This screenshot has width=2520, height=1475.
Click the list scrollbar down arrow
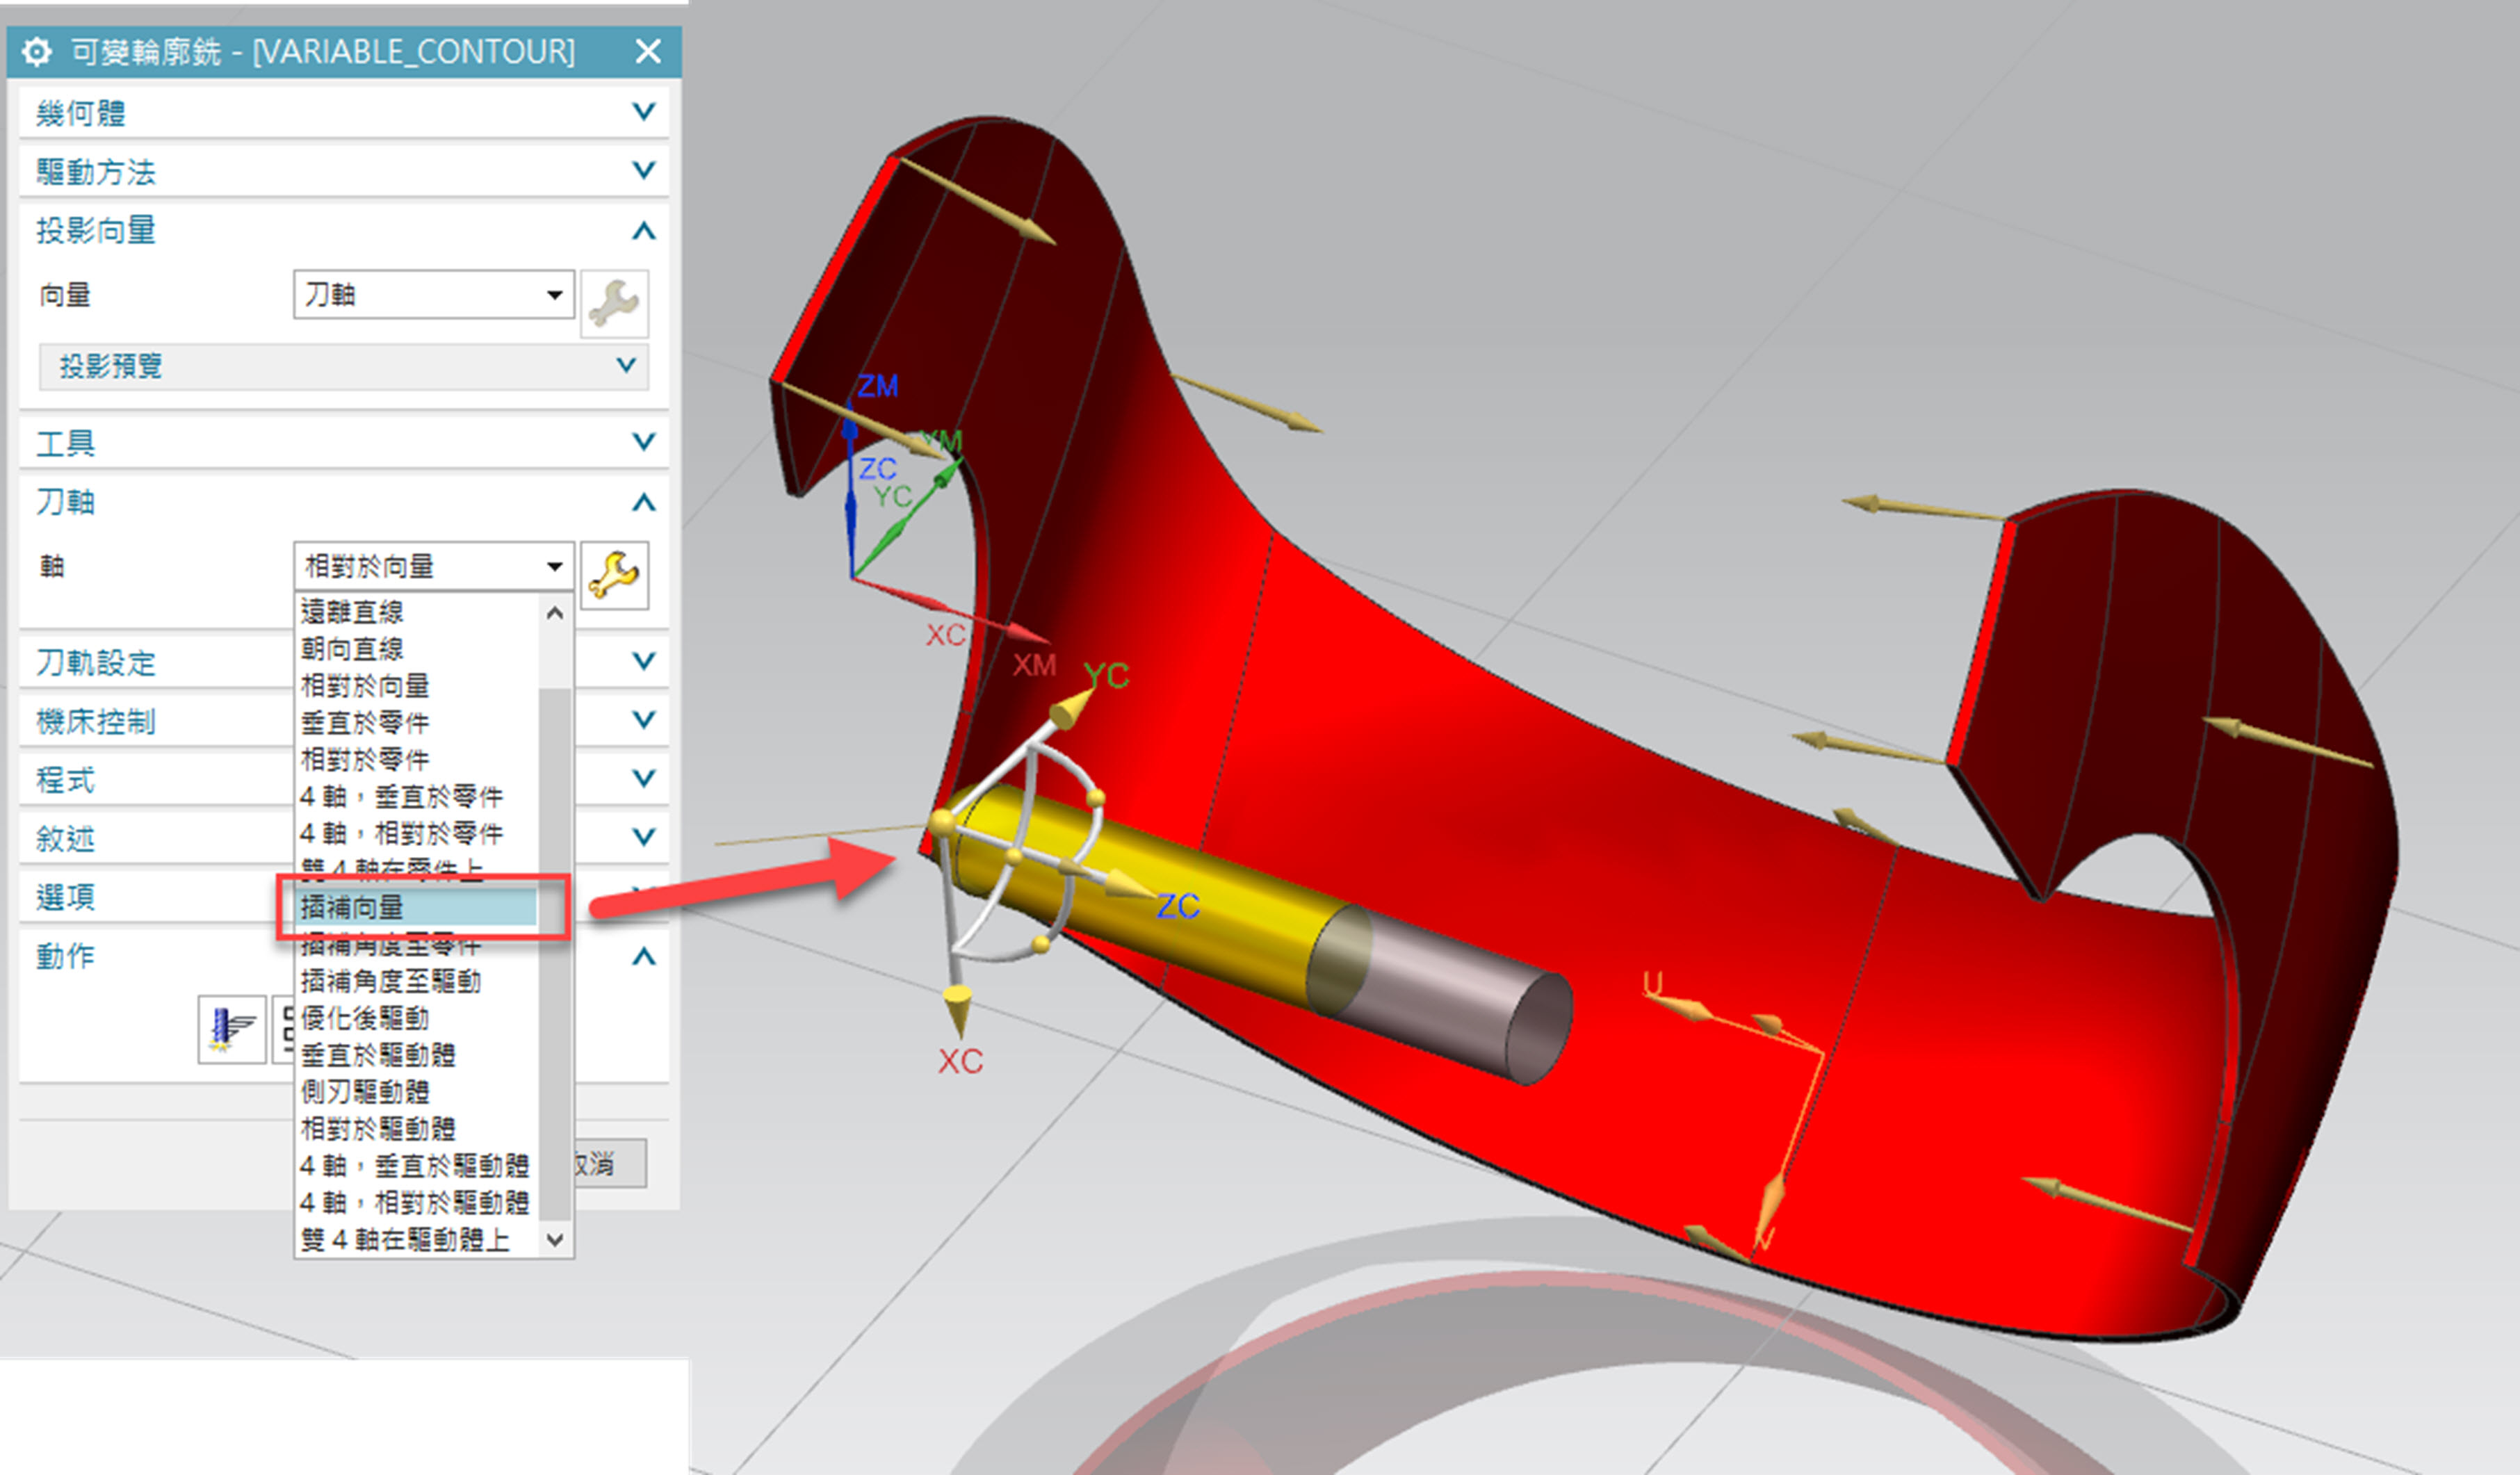[x=556, y=1240]
